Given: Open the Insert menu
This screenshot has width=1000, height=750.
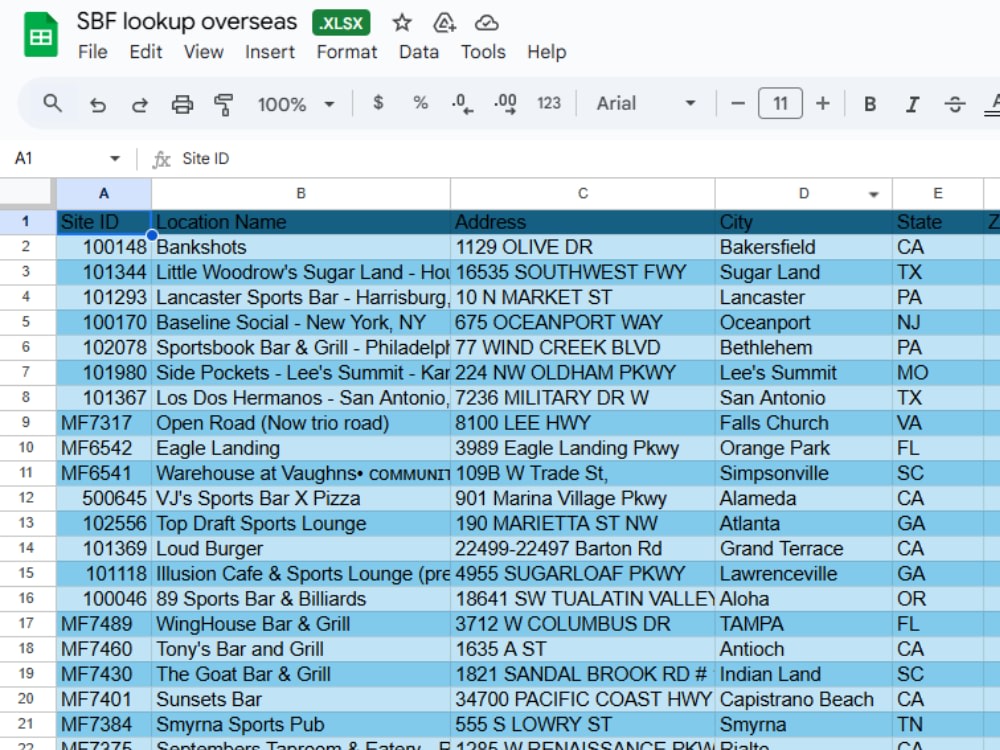Looking at the screenshot, I should tap(270, 52).
